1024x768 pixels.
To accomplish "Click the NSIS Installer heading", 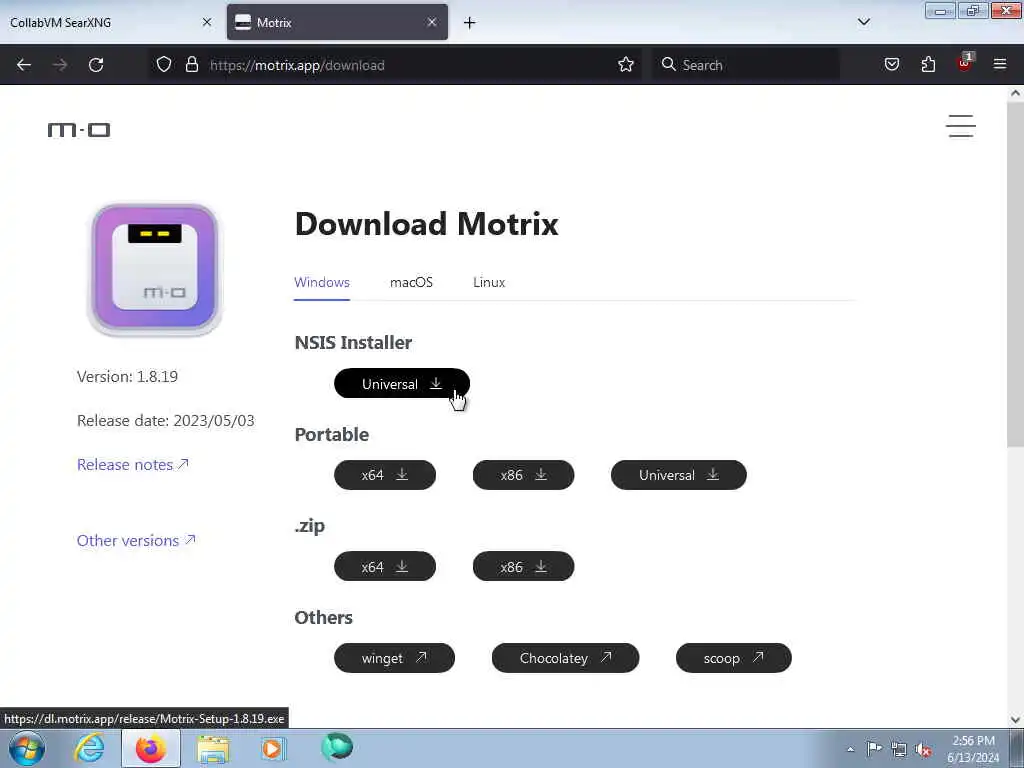I will pyautogui.click(x=353, y=342).
